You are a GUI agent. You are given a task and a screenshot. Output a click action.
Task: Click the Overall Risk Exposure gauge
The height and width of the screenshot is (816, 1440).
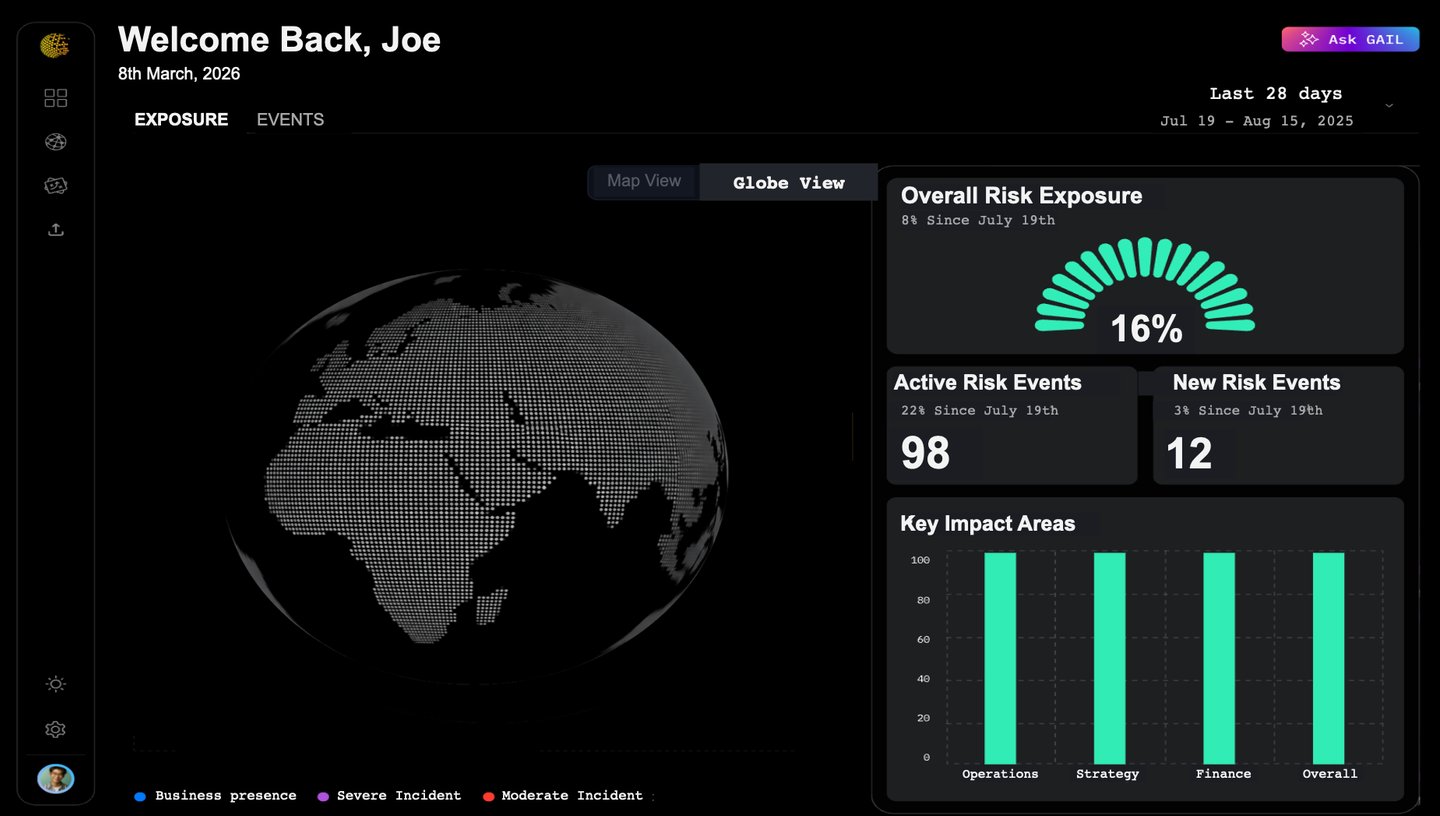[1145, 284]
